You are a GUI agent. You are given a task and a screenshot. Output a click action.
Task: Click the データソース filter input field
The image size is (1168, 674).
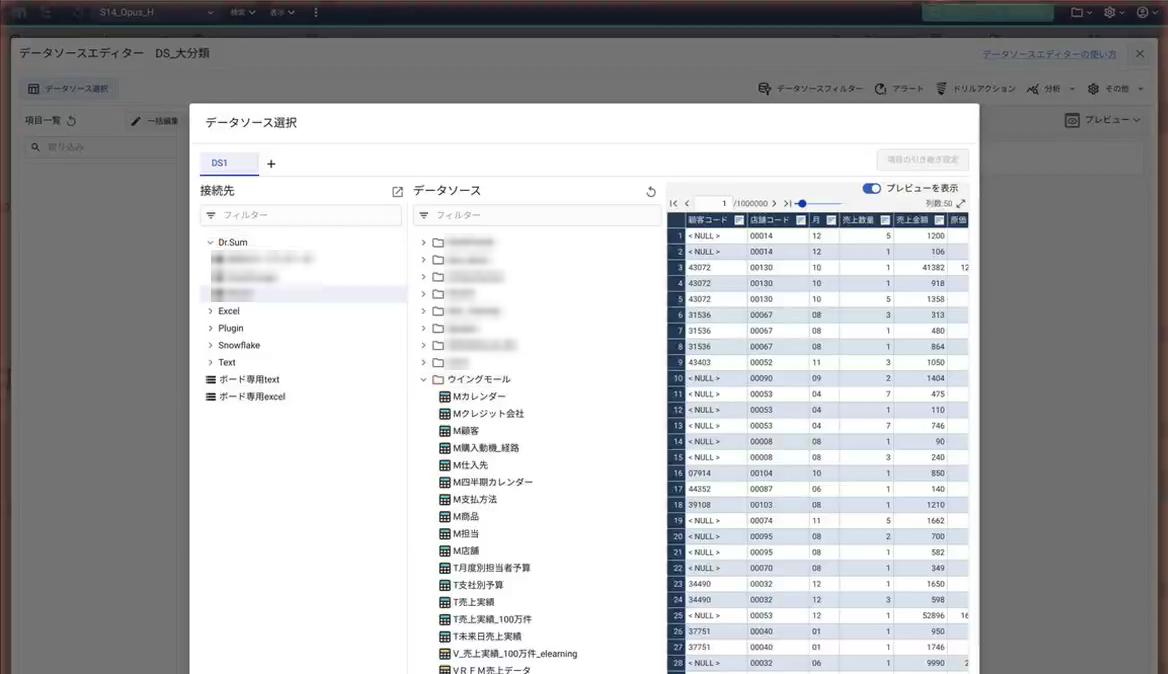tap(537, 215)
